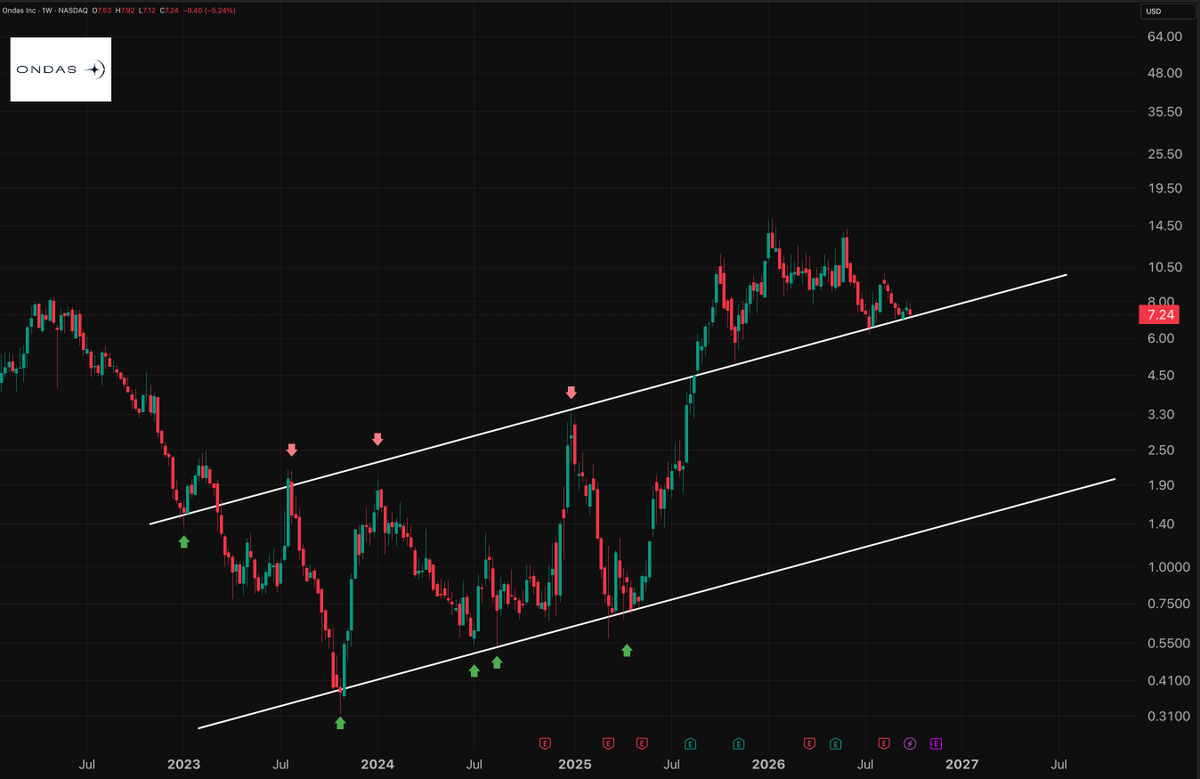This screenshot has height=779, width=1200.
Task: Click the 2027 time axis label
Action: point(963,765)
